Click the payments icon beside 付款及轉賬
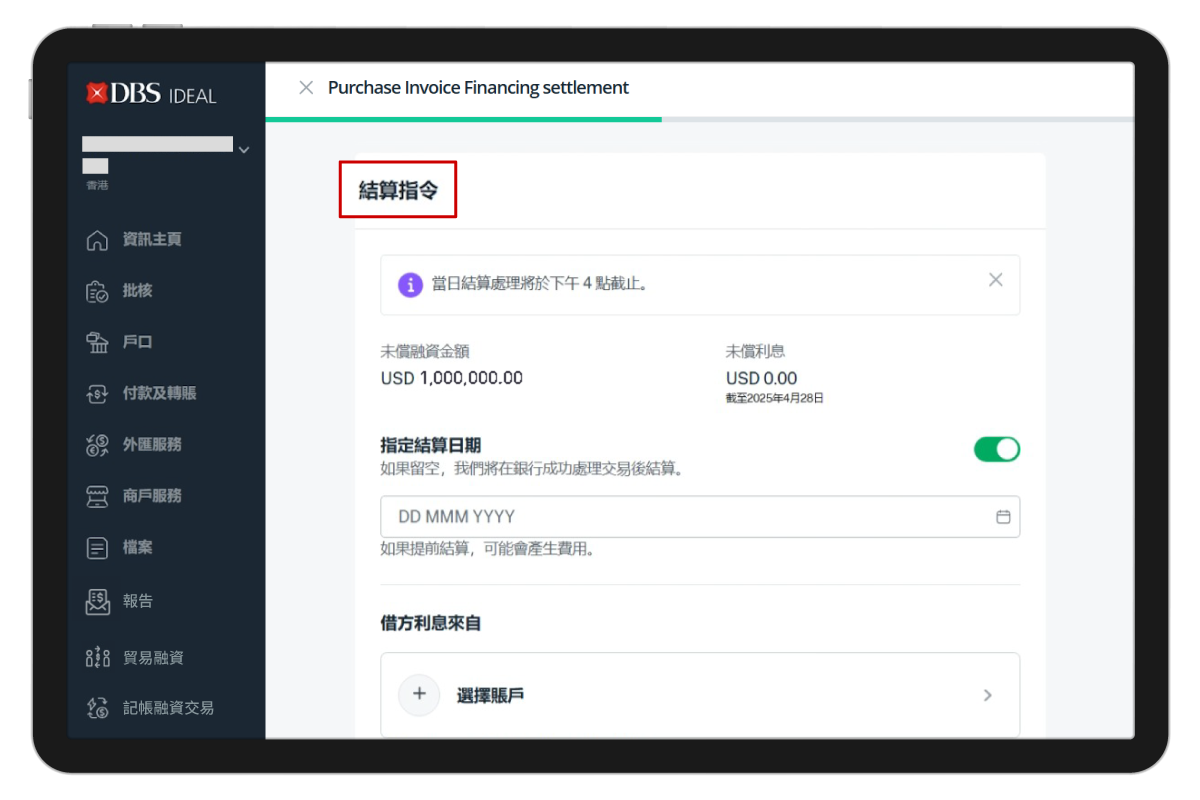The height and width of the screenshot is (800, 1200). [x=97, y=393]
